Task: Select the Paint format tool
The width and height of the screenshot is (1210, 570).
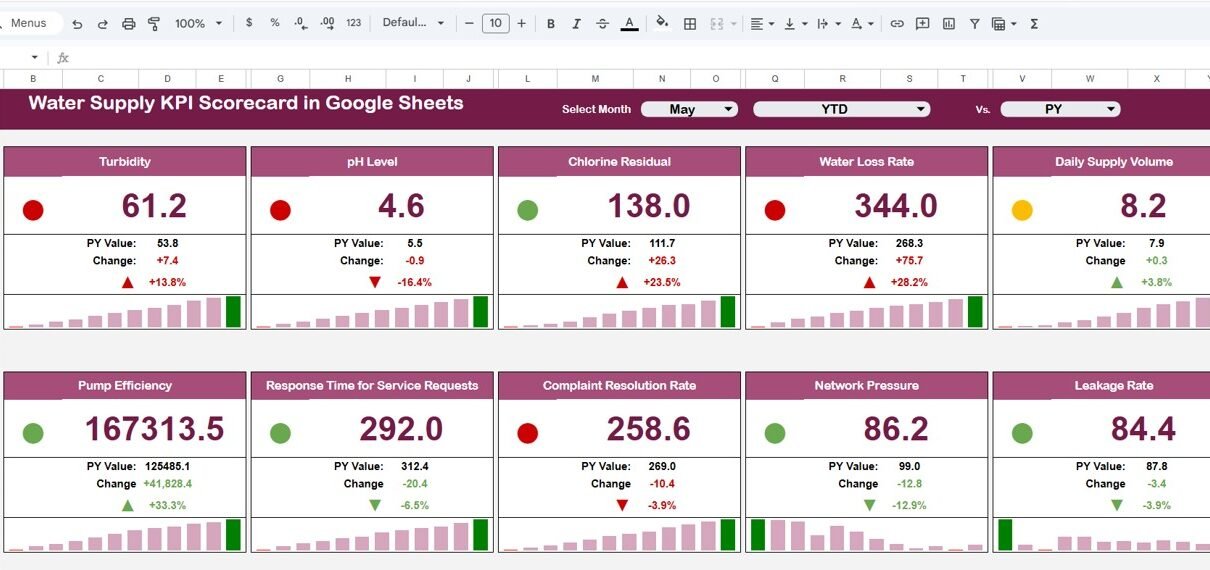Action: pos(154,23)
